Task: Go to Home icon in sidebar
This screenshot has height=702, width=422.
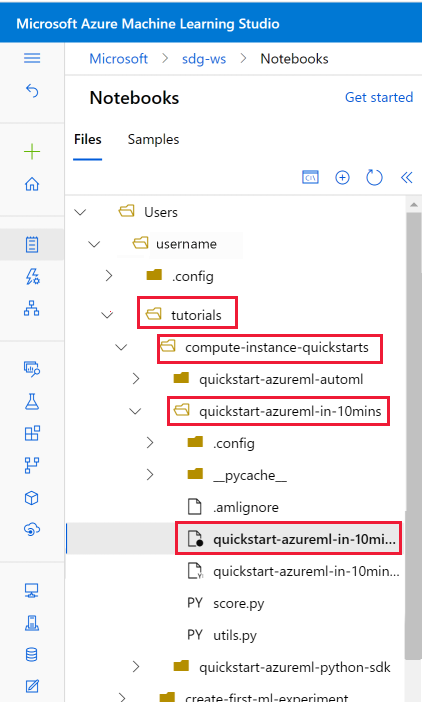Action: (32, 184)
